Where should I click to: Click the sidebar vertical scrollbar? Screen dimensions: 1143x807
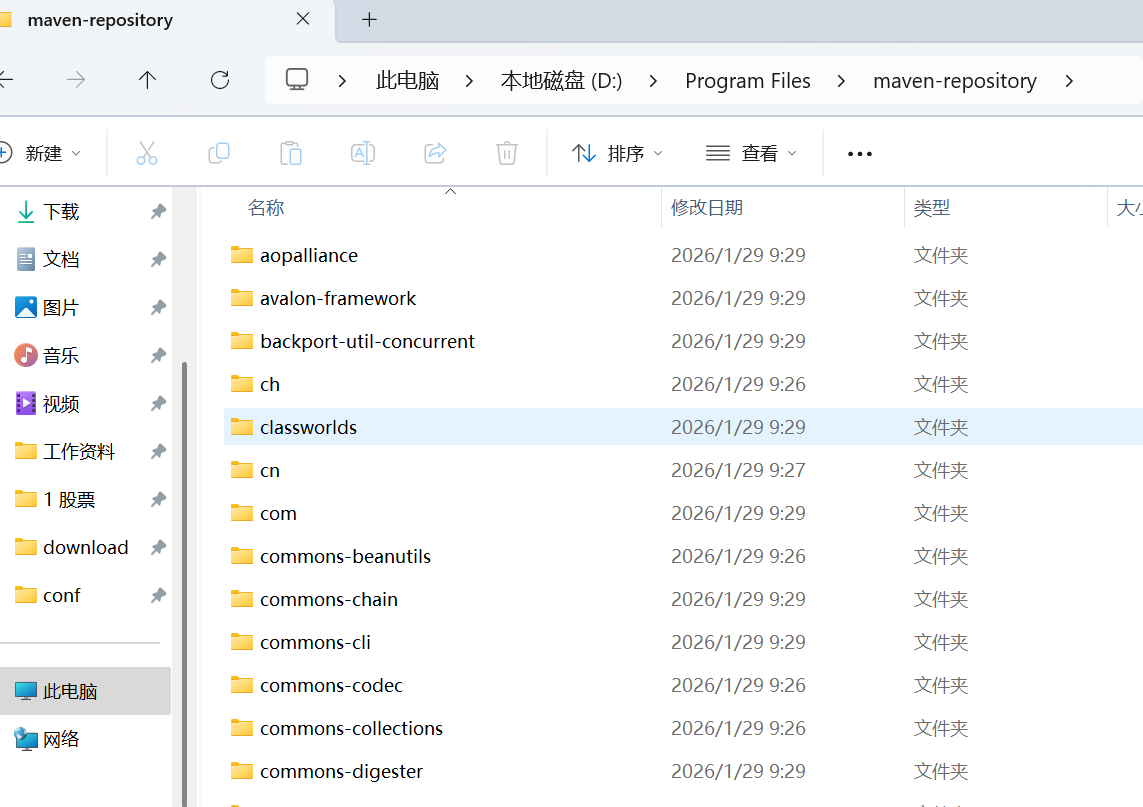point(184,583)
